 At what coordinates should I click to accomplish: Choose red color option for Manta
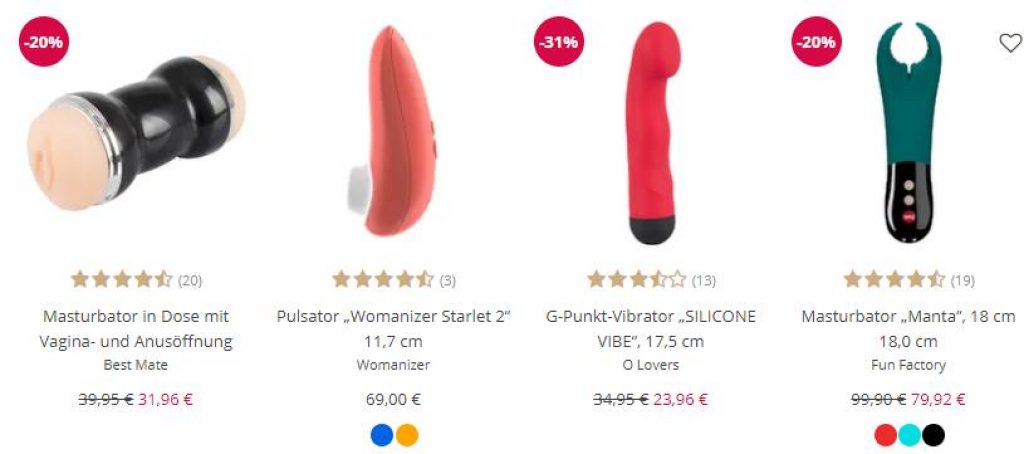[x=886, y=435]
